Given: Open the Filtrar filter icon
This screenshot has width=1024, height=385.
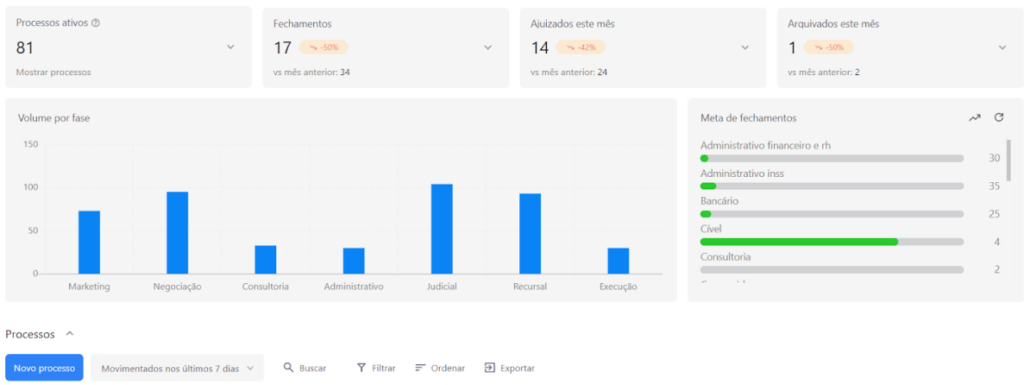Looking at the screenshot, I should click(361, 368).
